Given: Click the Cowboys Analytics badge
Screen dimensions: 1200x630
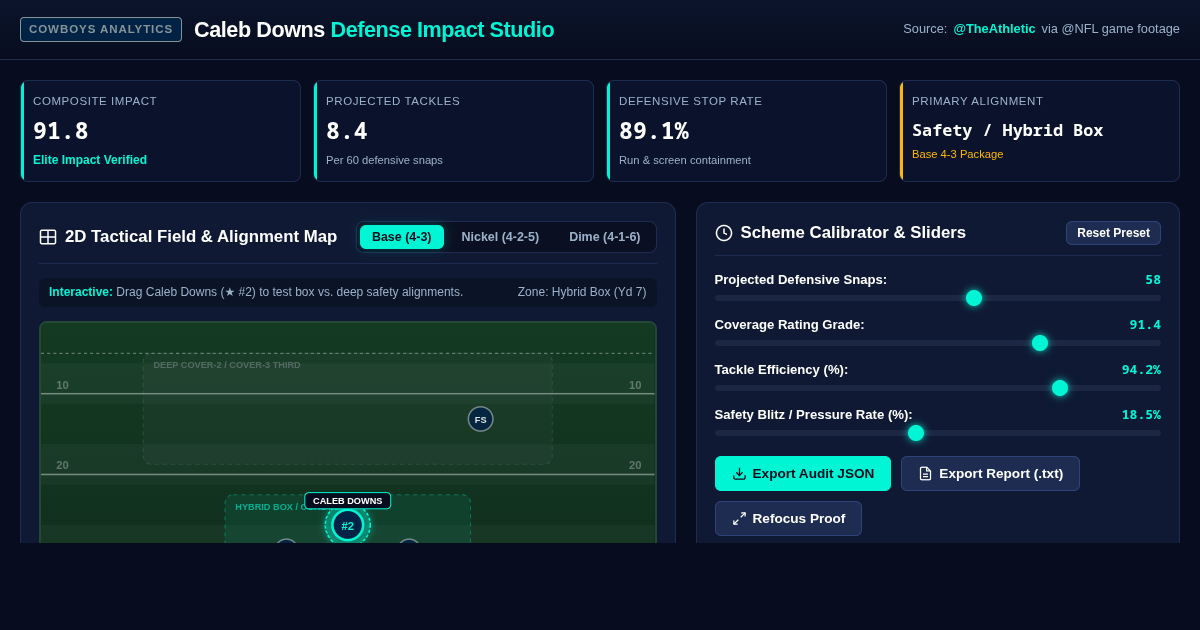Looking at the screenshot, I should click(101, 29).
